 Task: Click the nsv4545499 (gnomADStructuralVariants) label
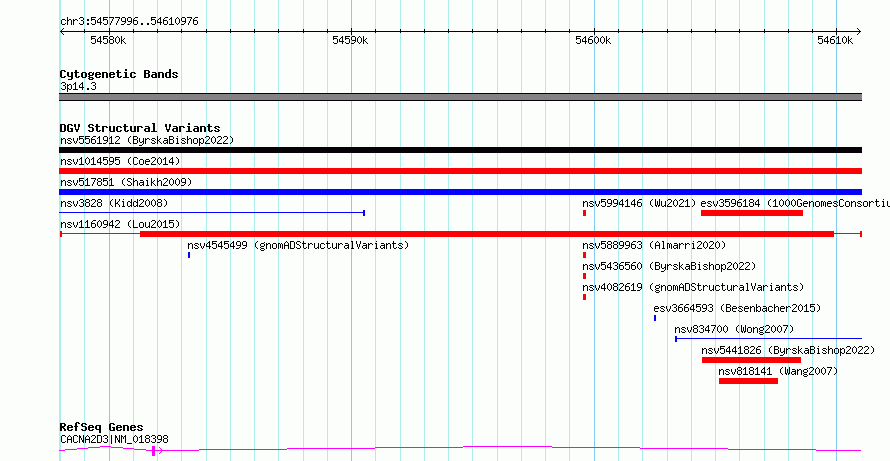(x=298, y=245)
